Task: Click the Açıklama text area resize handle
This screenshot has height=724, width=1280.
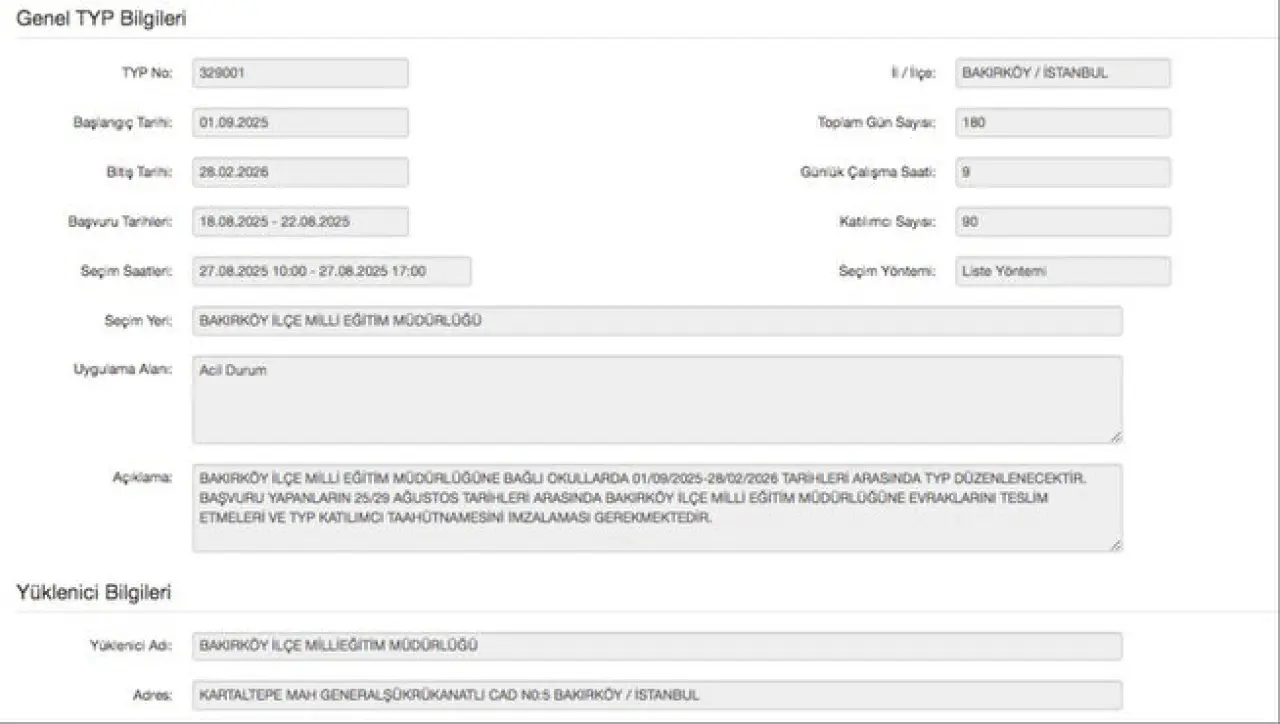Action: tap(1116, 545)
